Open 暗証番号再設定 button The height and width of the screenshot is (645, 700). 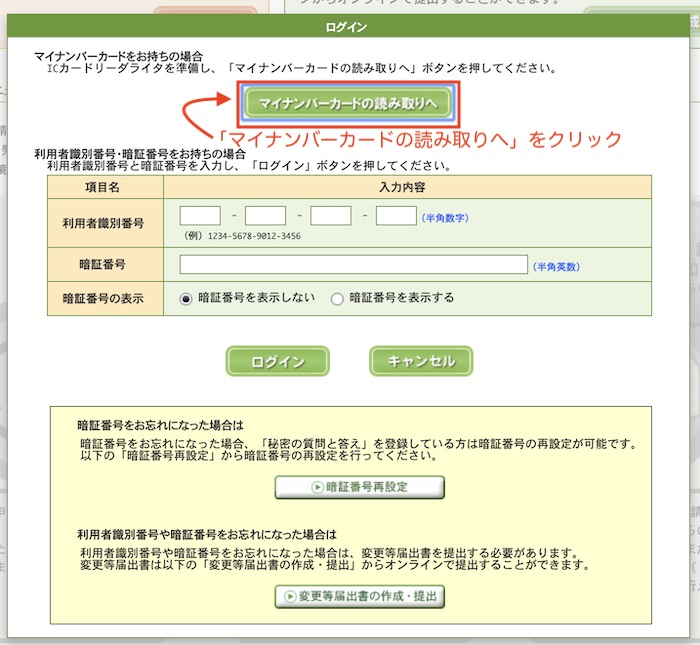click(360, 487)
